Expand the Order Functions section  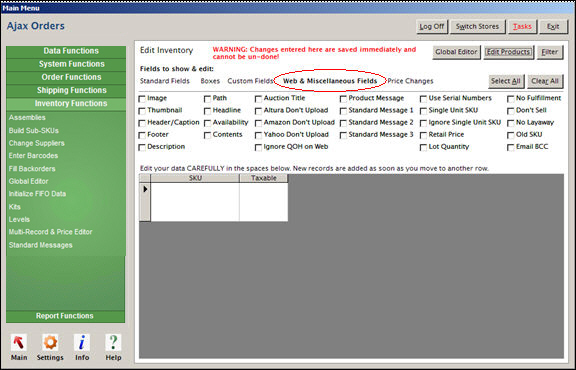pos(66,78)
